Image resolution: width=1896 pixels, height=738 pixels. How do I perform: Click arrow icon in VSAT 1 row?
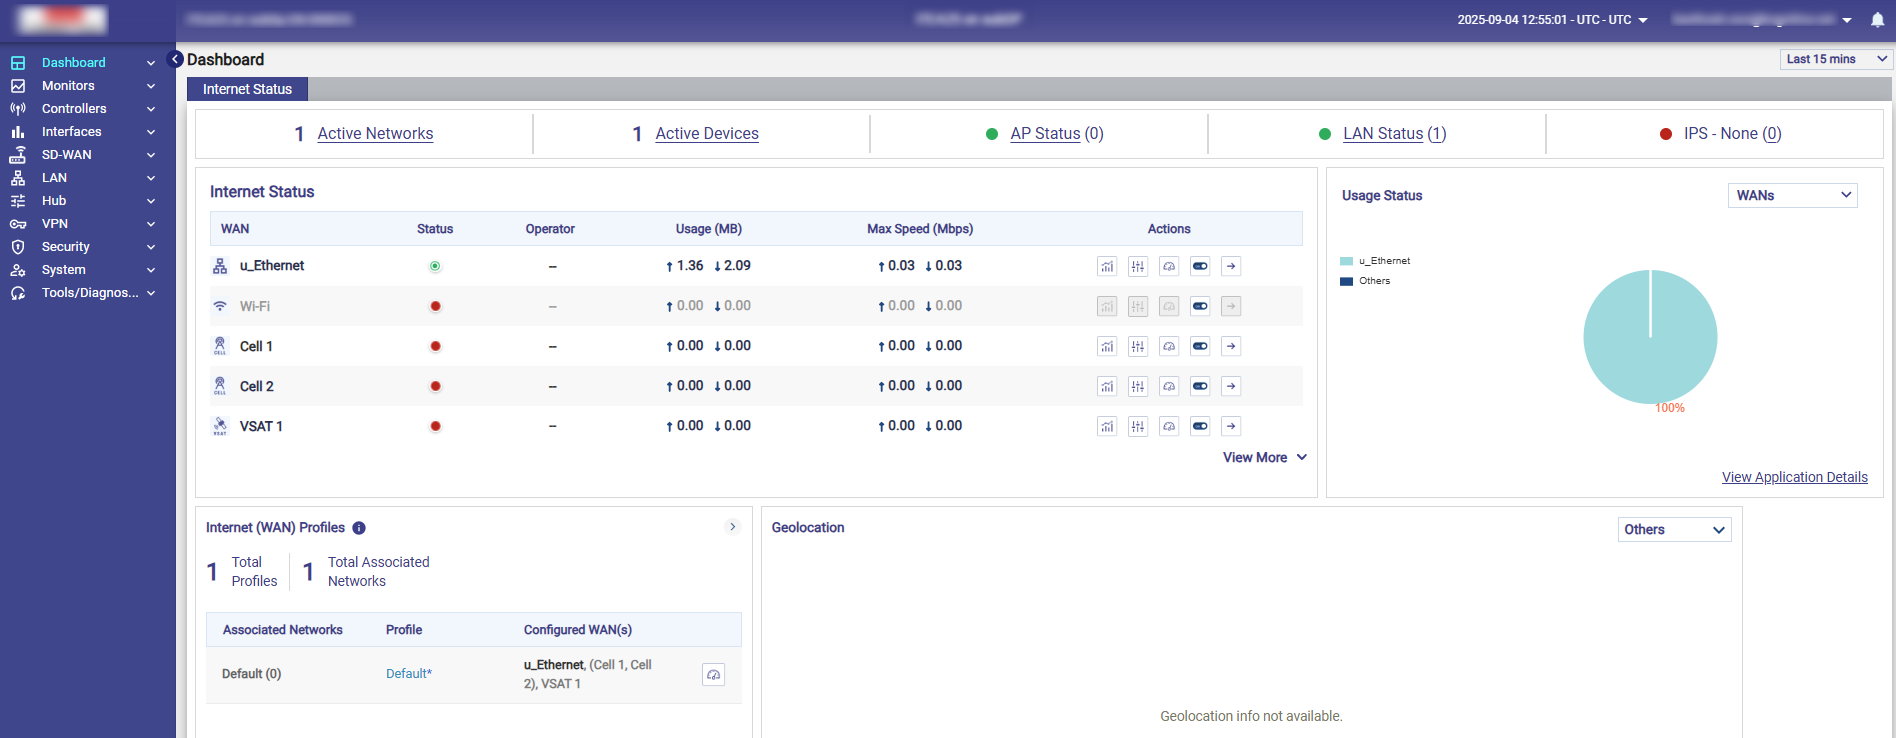click(1231, 426)
